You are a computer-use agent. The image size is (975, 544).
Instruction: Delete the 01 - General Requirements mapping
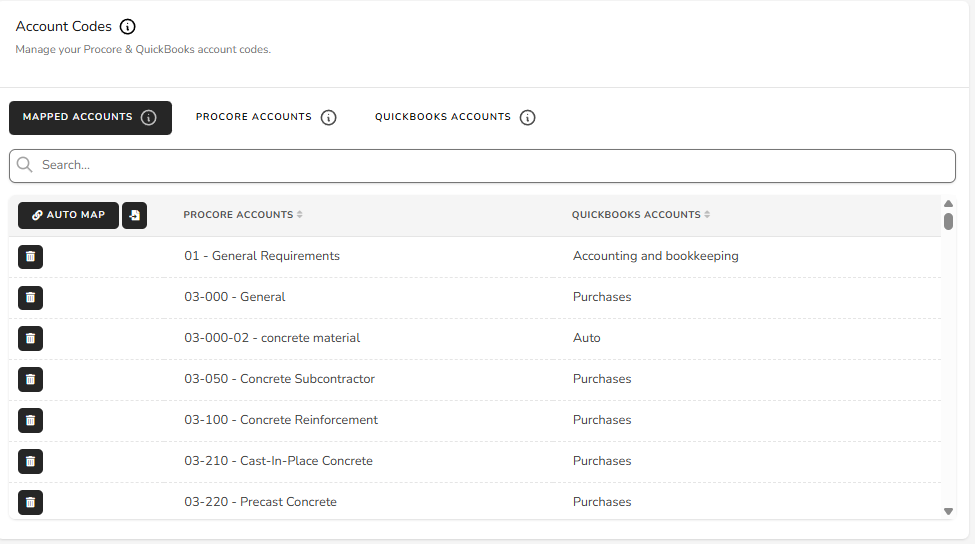[x=30, y=257]
